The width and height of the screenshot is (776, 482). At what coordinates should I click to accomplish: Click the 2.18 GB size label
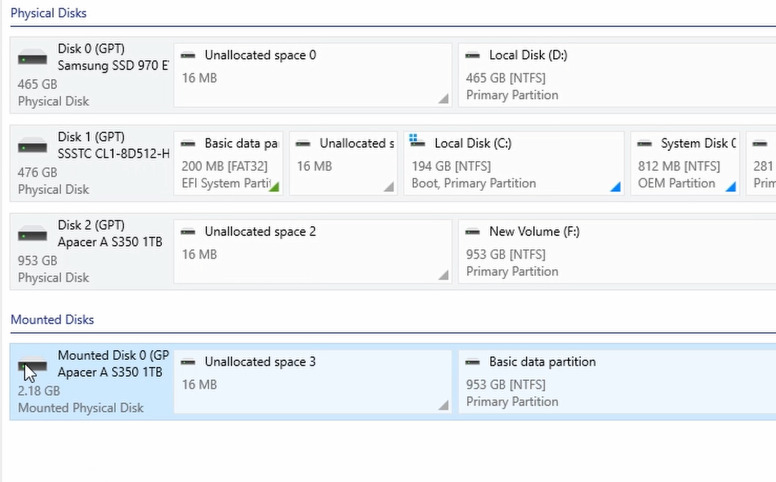point(39,391)
